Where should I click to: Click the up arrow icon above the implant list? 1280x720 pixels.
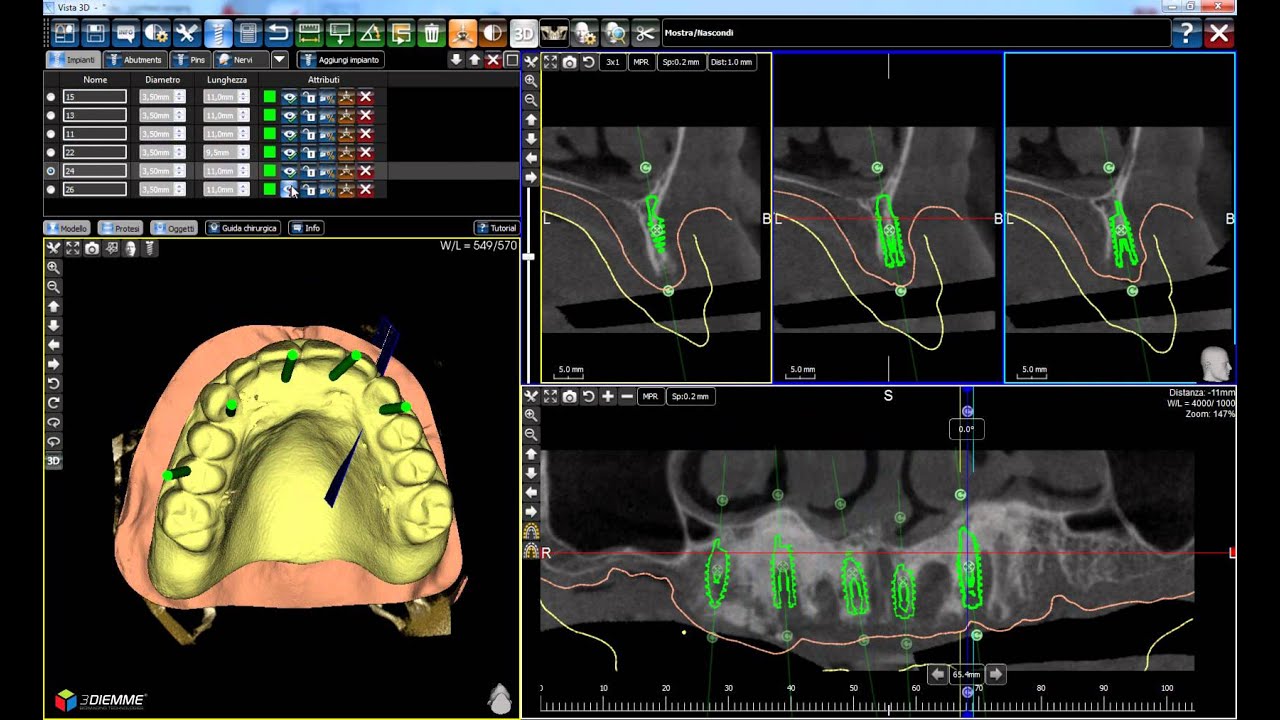click(474, 60)
